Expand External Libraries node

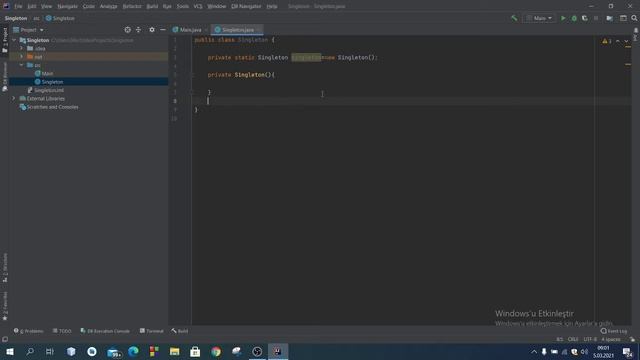(14, 98)
